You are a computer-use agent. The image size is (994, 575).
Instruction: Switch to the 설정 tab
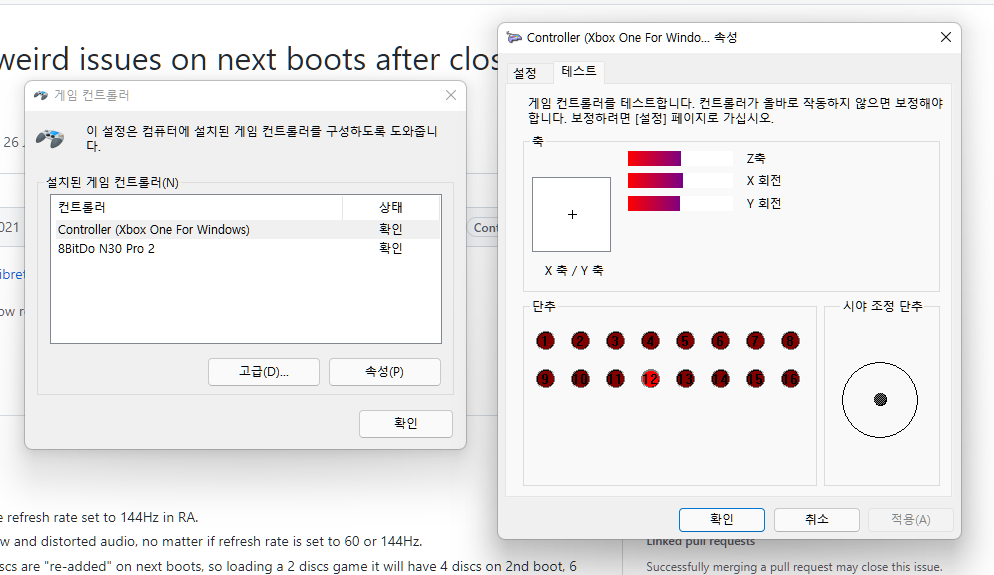(525, 73)
